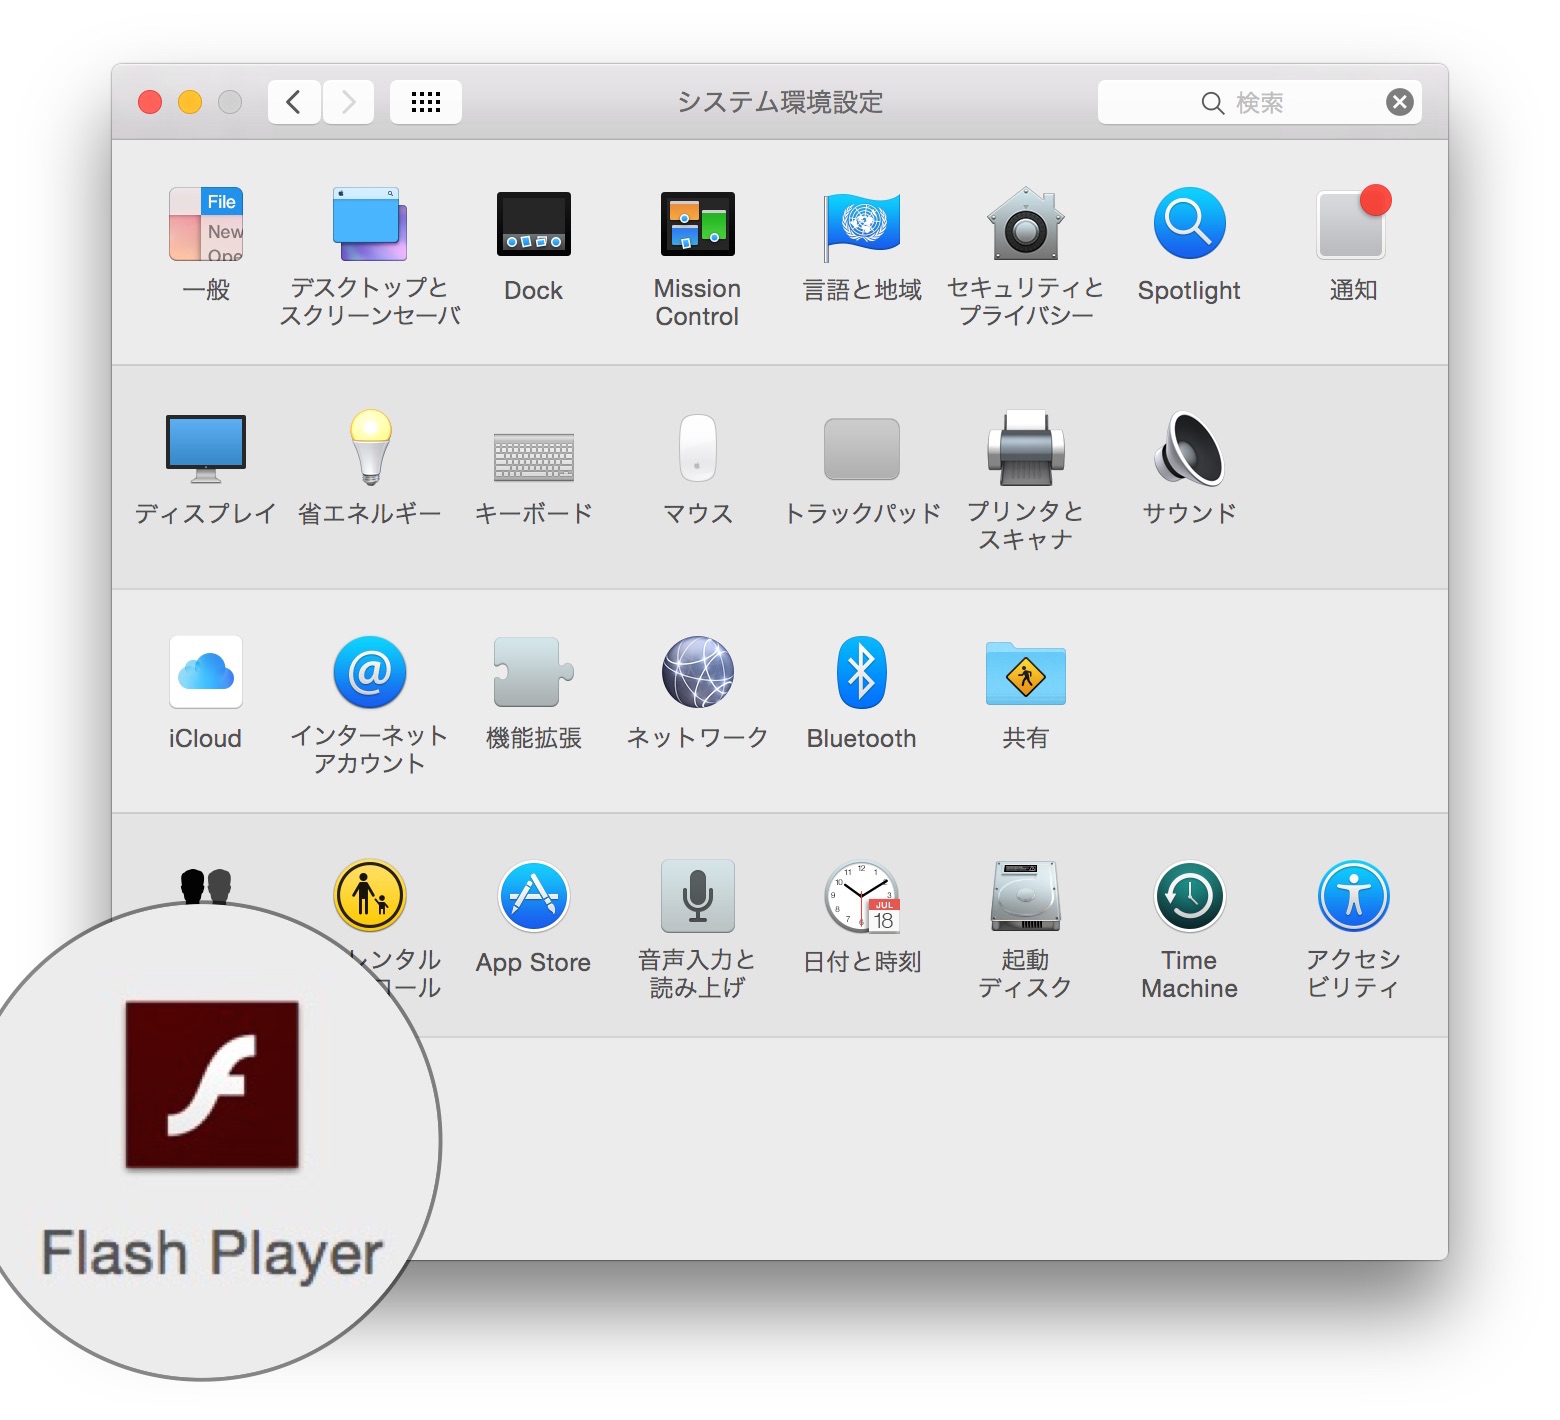Image resolution: width=1560 pixels, height=1420 pixels.
Task: Open Spotlight preferences
Action: tap(1190, 224)
